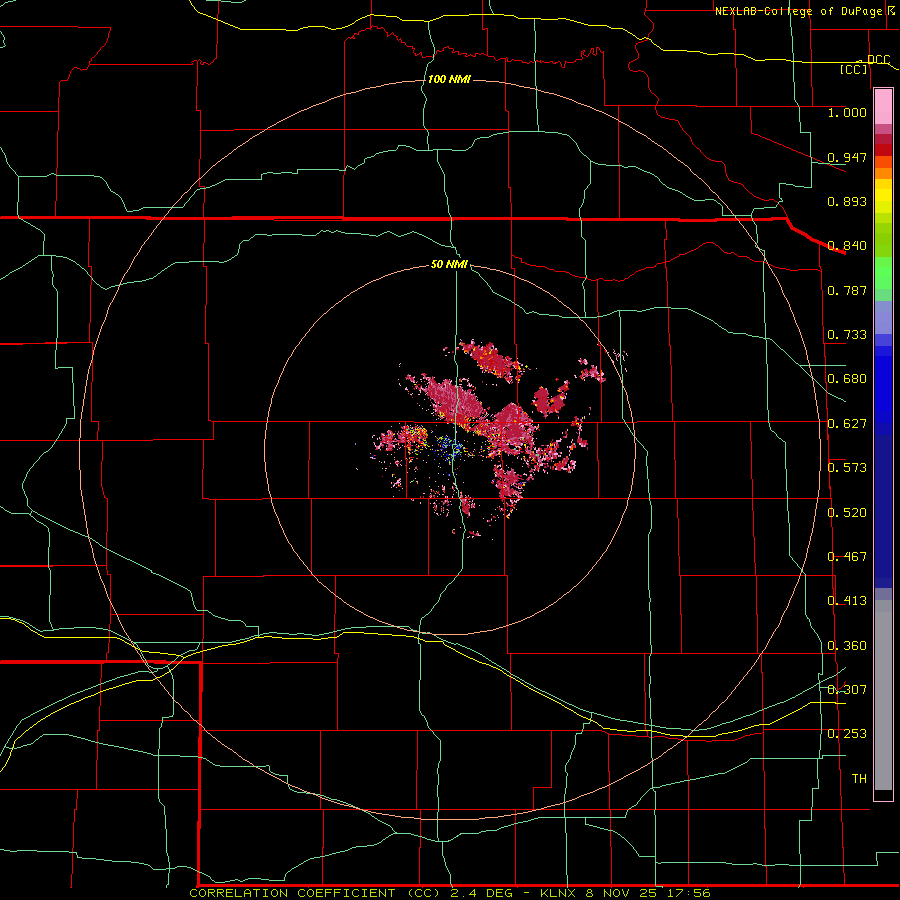Click the 0.840 legend value

coord(847,246)
